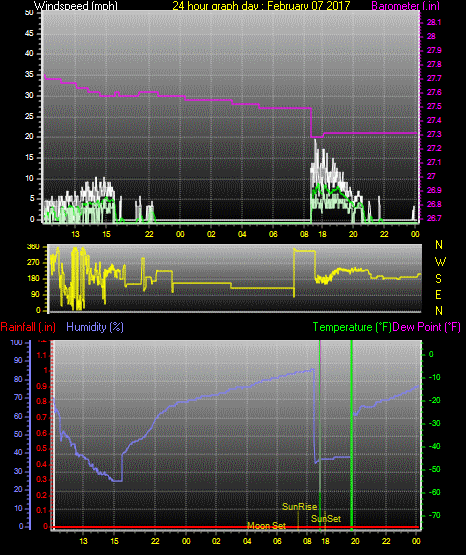
Task: Click the S wind direction label
Action: (x=438, y=279)
